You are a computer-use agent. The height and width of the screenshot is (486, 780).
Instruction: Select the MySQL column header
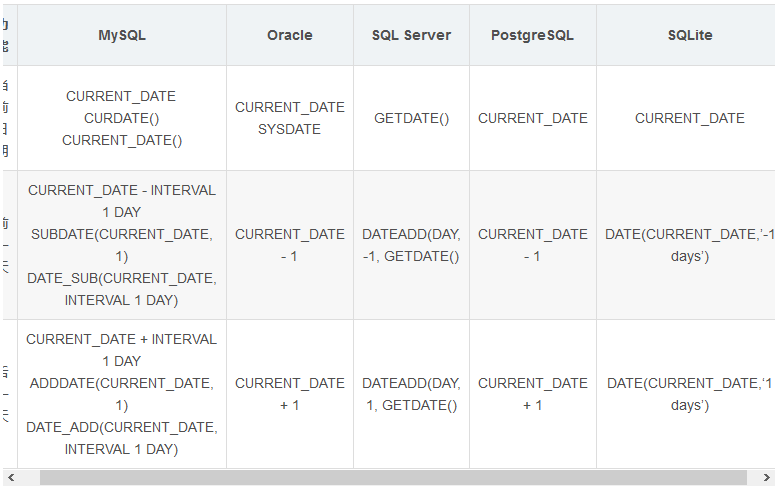point(122,35)
